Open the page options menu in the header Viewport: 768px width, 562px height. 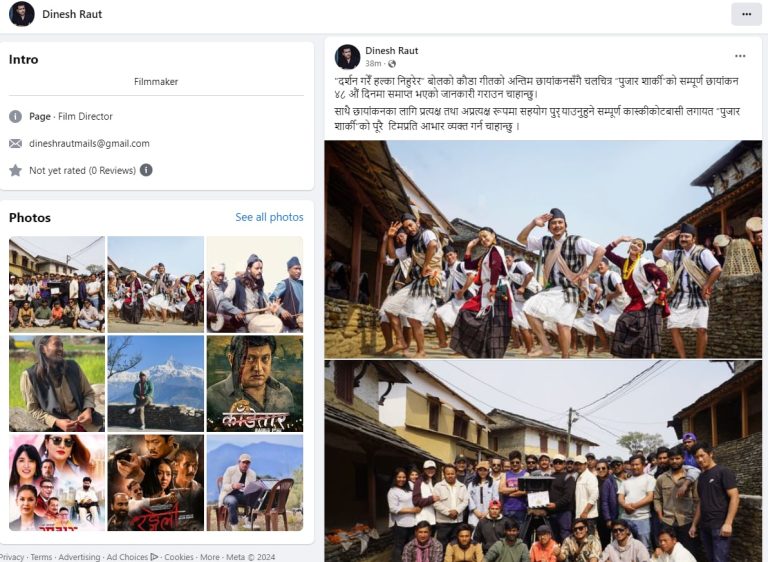(x=745, y=14)
